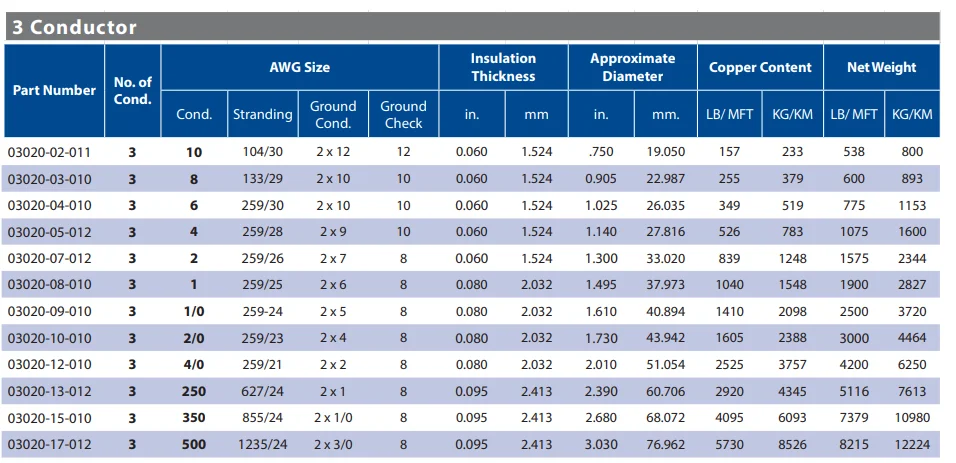
Task: Click the Copper Content header
Action: [x=760, y=67]
